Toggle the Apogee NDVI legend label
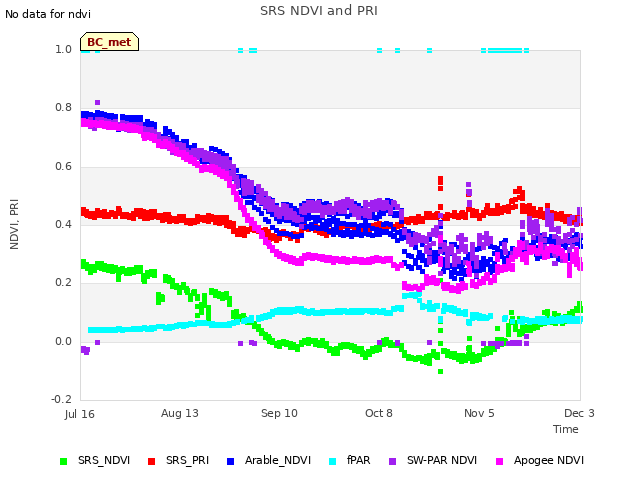 pos(549,460)
